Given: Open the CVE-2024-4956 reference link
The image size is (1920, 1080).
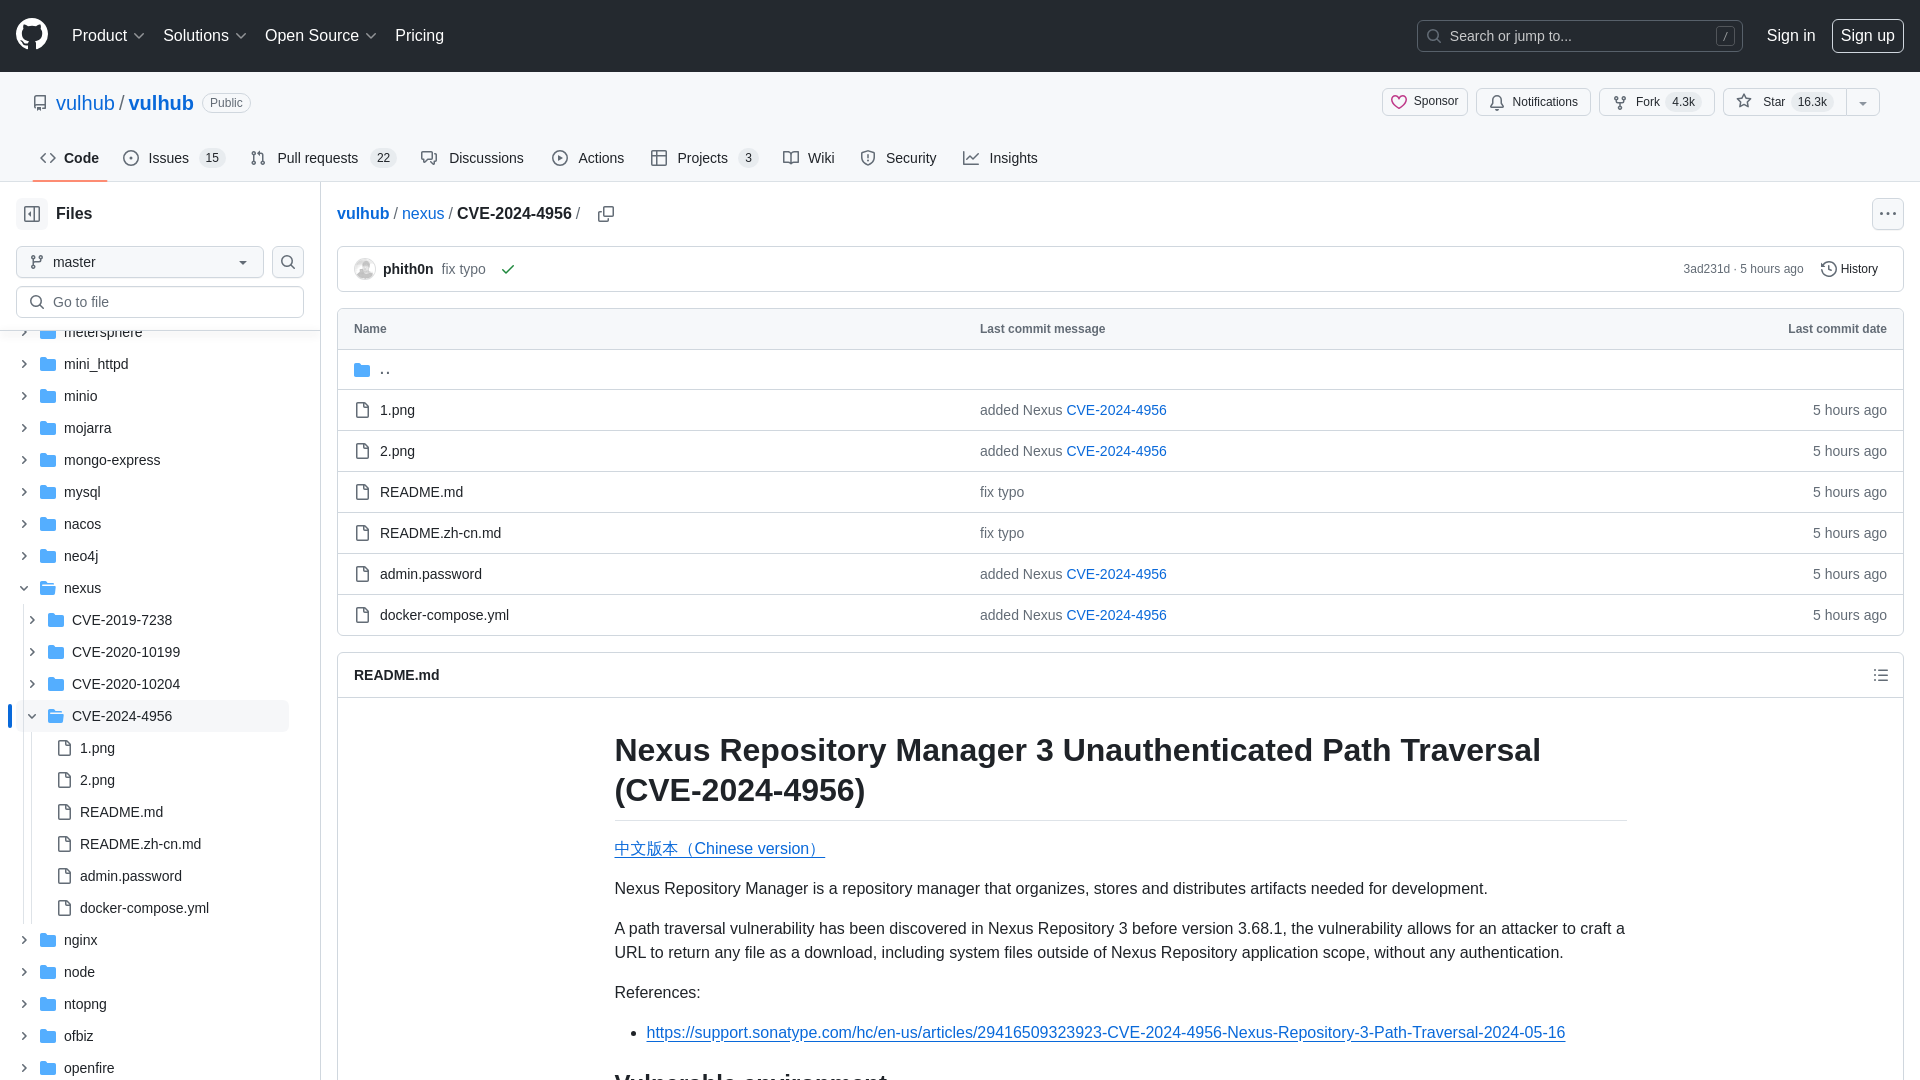Looking at the screenshot, I should (x=1105, y=1033).
